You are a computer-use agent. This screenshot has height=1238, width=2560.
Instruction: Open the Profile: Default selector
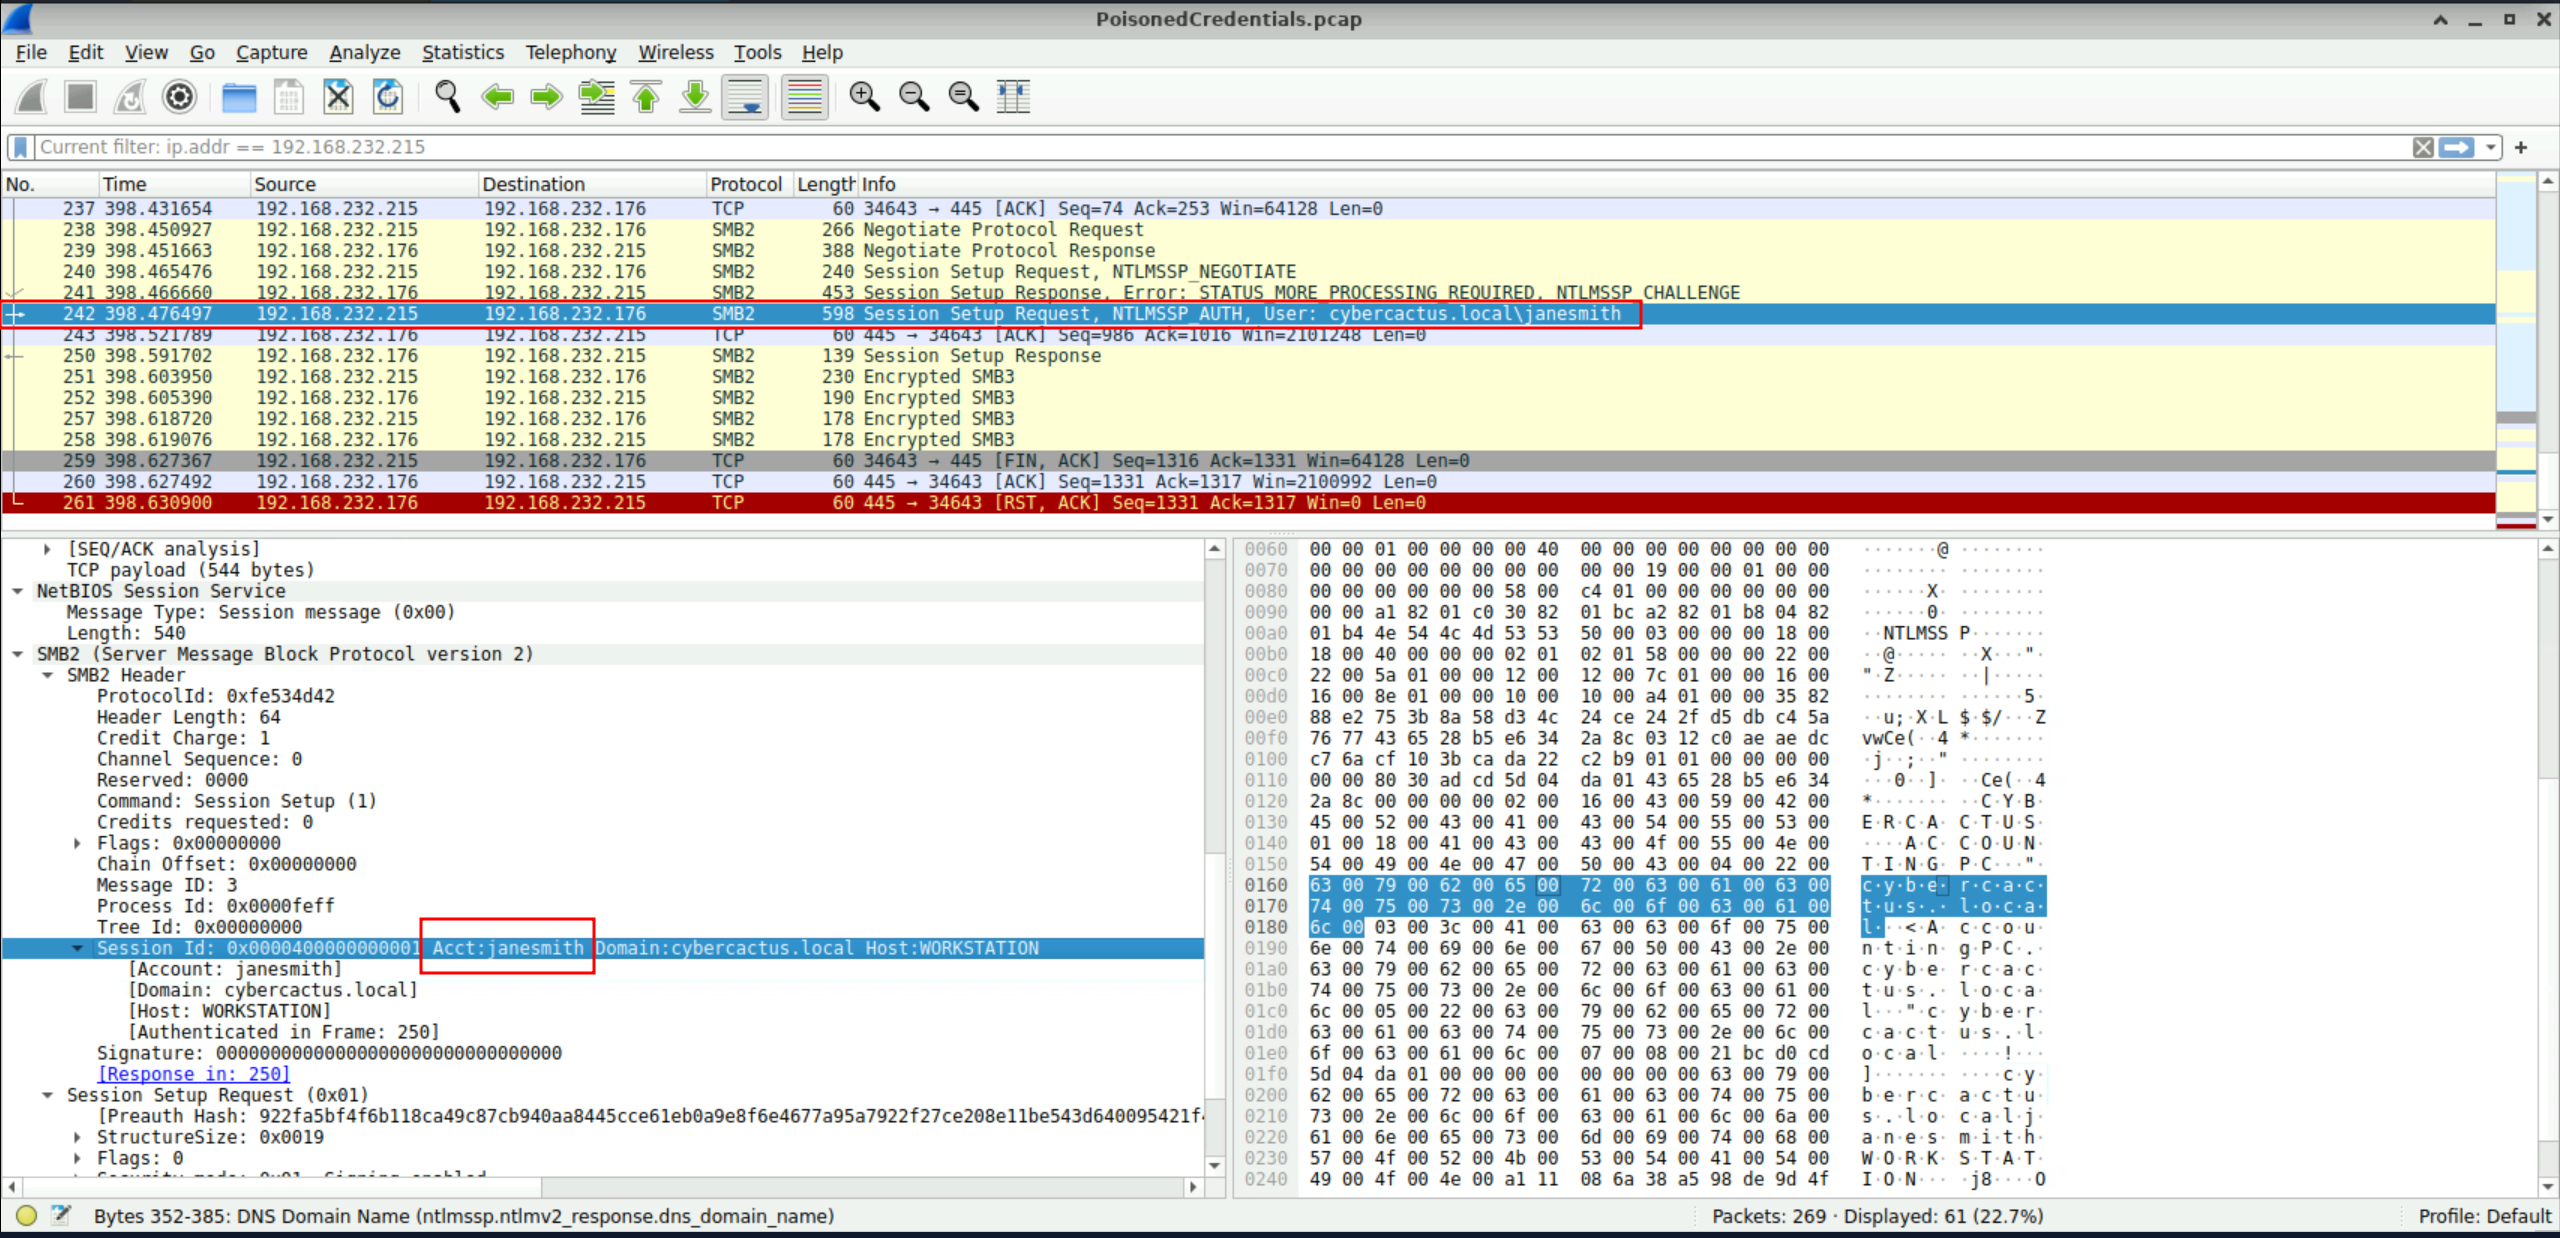[2484, 1216]
